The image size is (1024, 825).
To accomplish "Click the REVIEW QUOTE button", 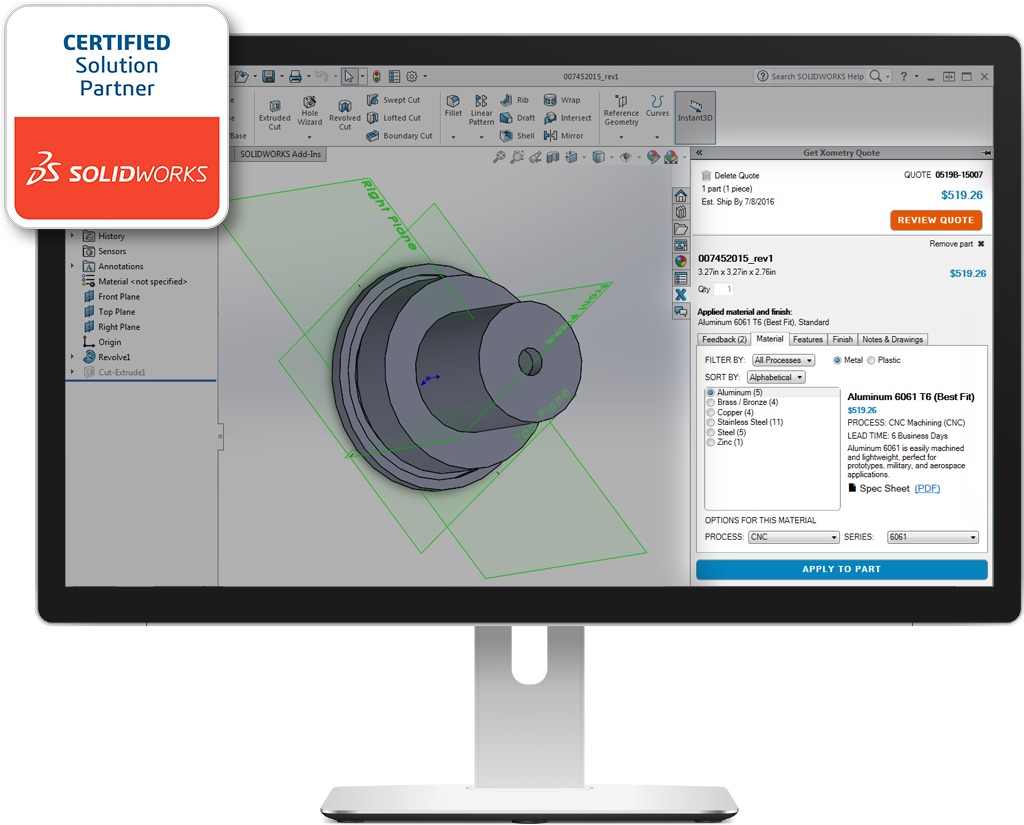I will [936, 219].
